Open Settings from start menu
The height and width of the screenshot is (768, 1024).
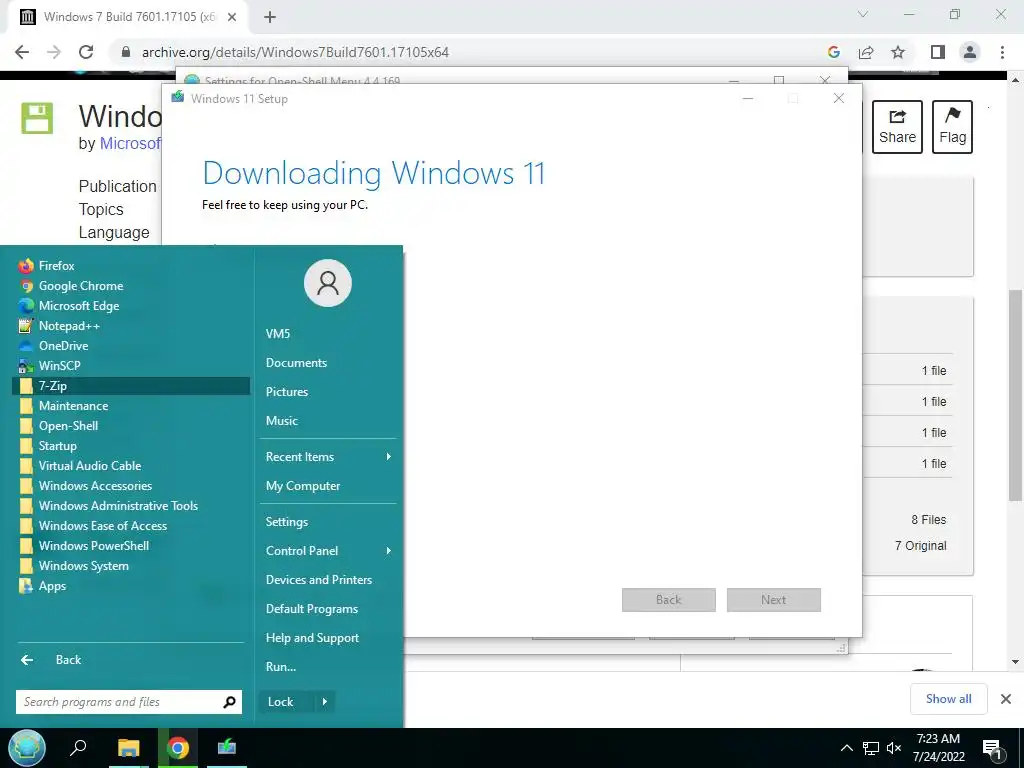pos(328,522)
